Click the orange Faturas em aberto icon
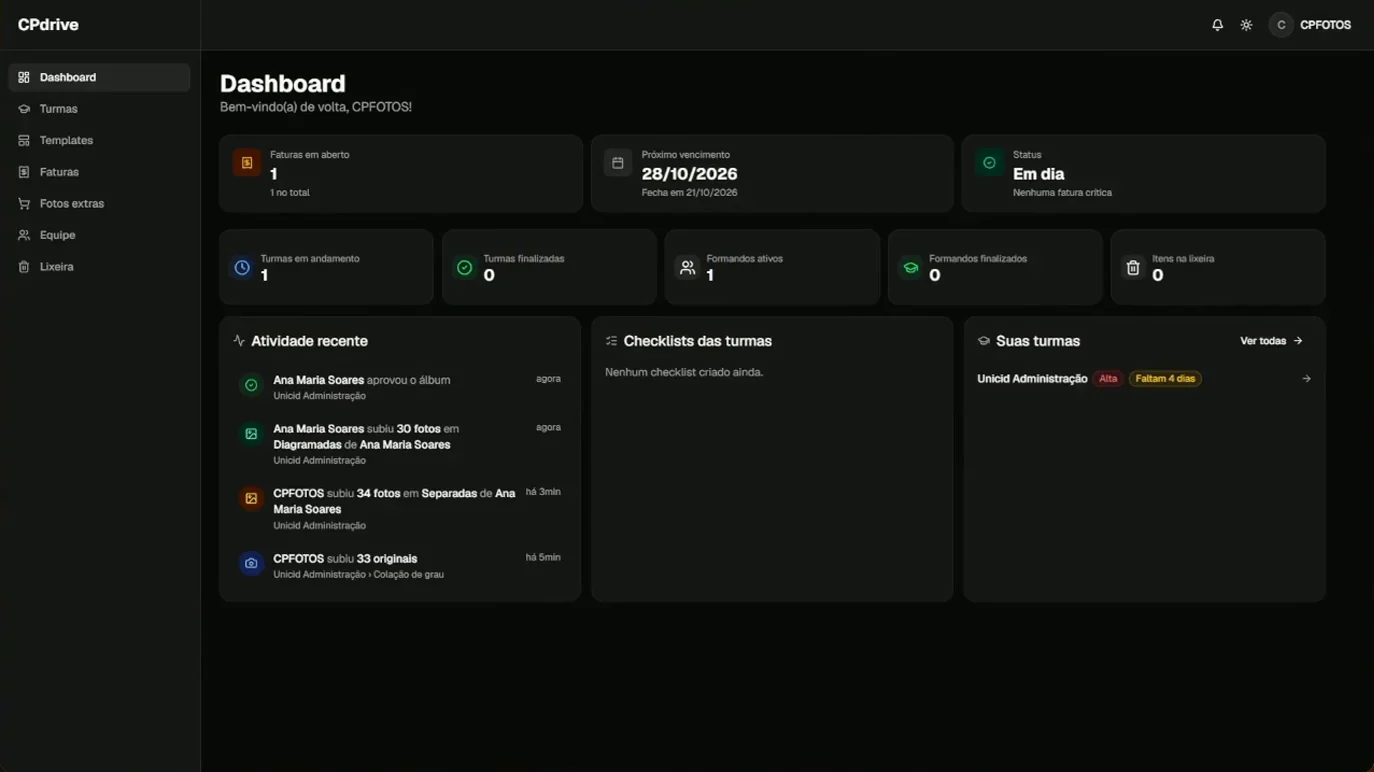This screenshot has width=1374, height=772. [247, 163]
